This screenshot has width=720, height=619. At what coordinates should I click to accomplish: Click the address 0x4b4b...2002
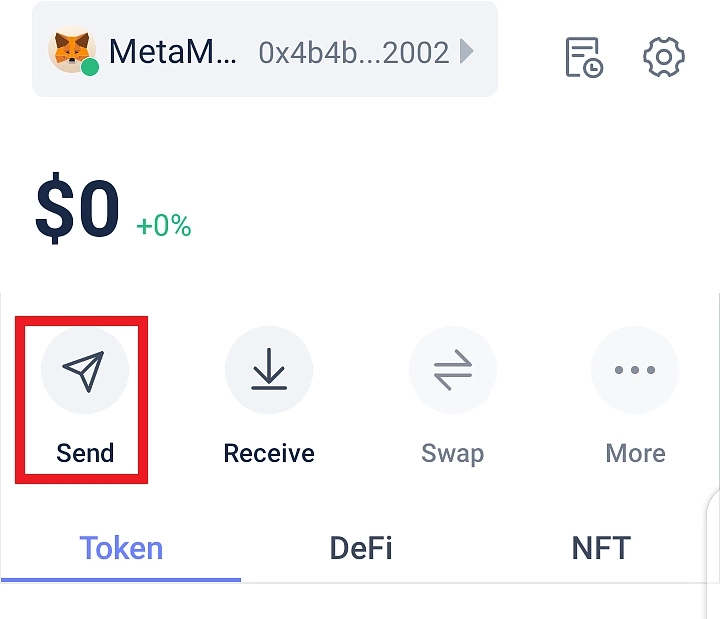tap(354, 52)
